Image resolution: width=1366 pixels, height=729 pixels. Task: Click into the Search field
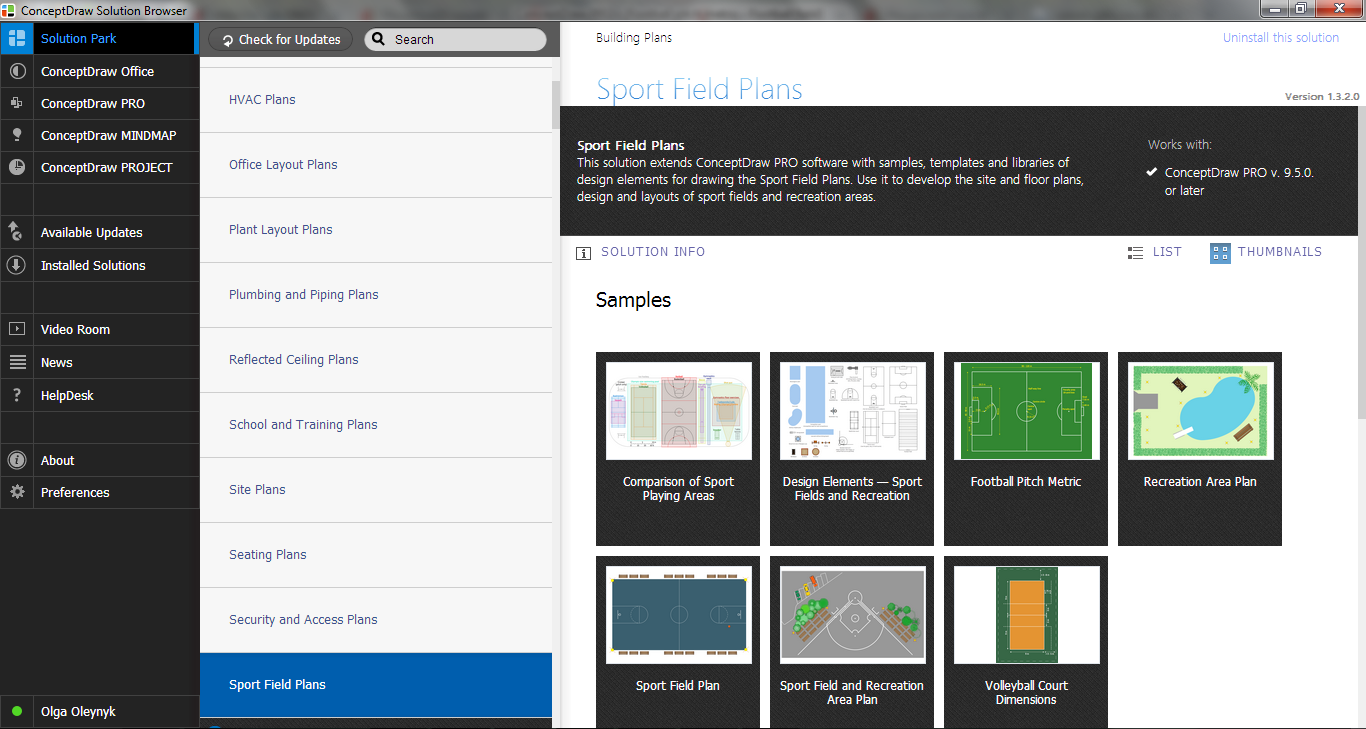click(x=455, y=40)
